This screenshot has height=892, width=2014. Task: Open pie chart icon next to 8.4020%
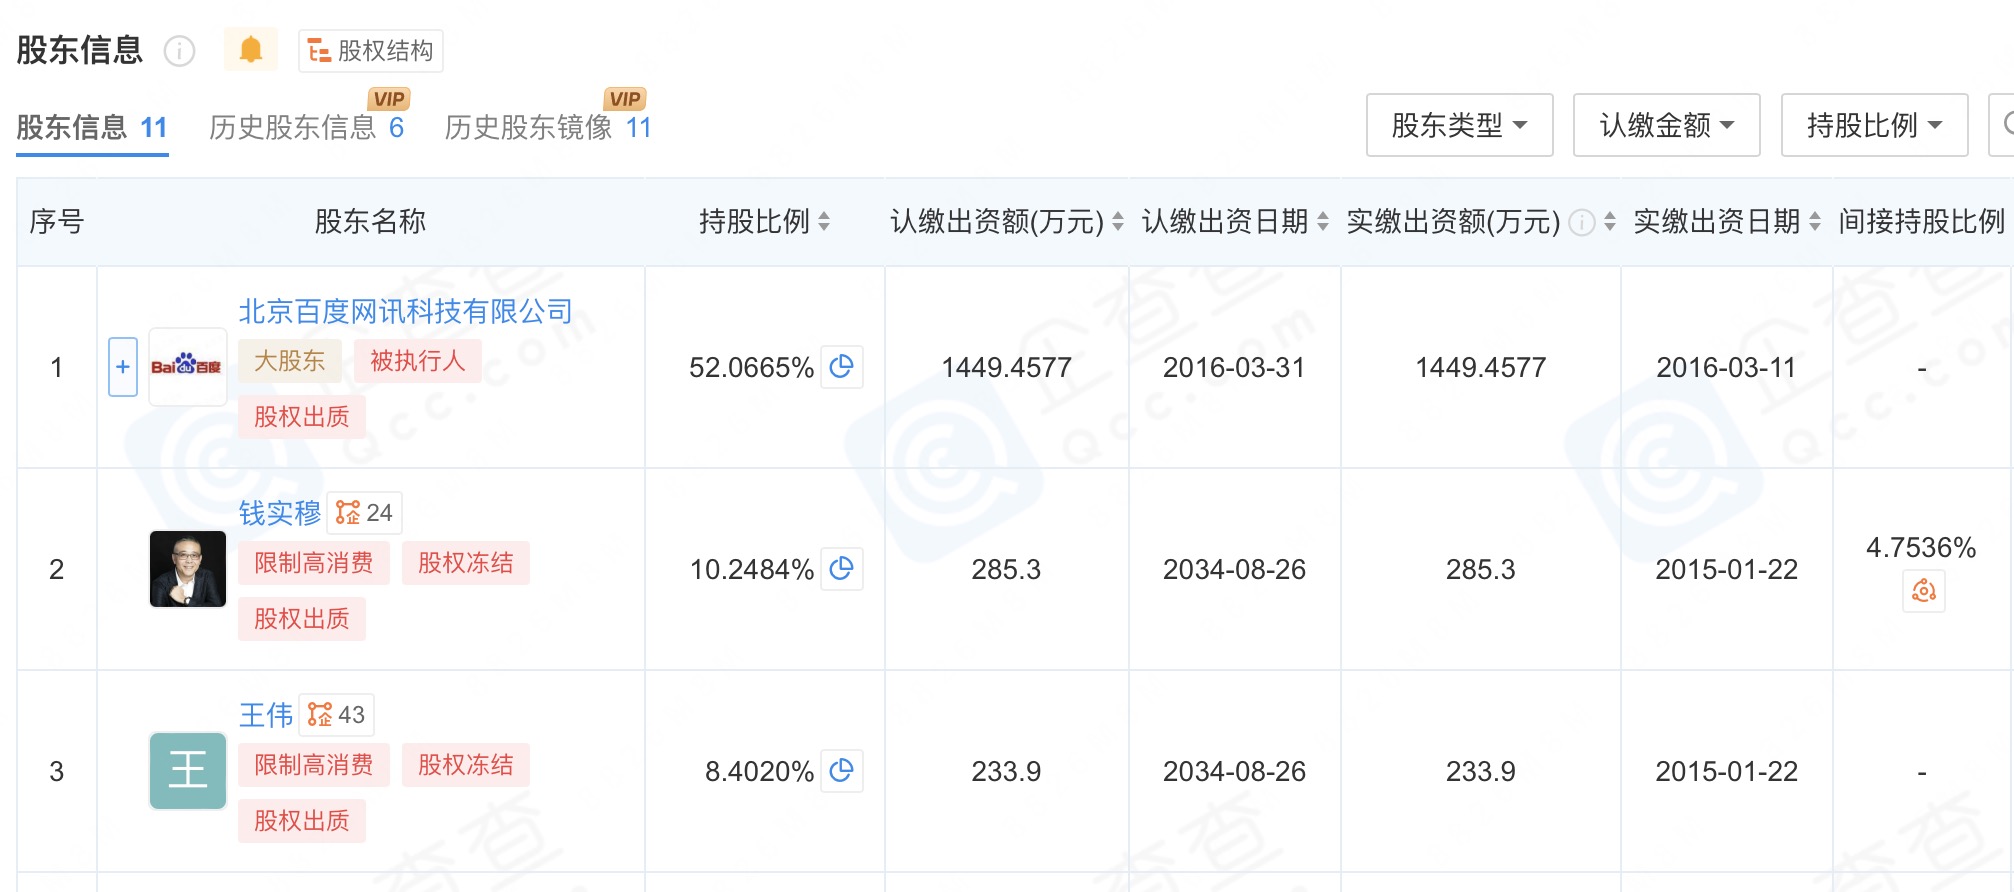pyautogui.click(x=842, y=771)
